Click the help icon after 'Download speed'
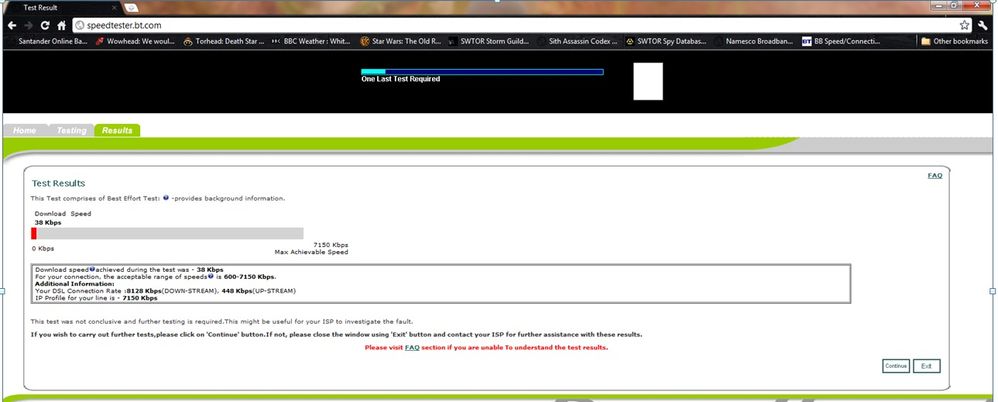Image resolution: width=998 pixels, height=402 pixels. tap(92, 270)
